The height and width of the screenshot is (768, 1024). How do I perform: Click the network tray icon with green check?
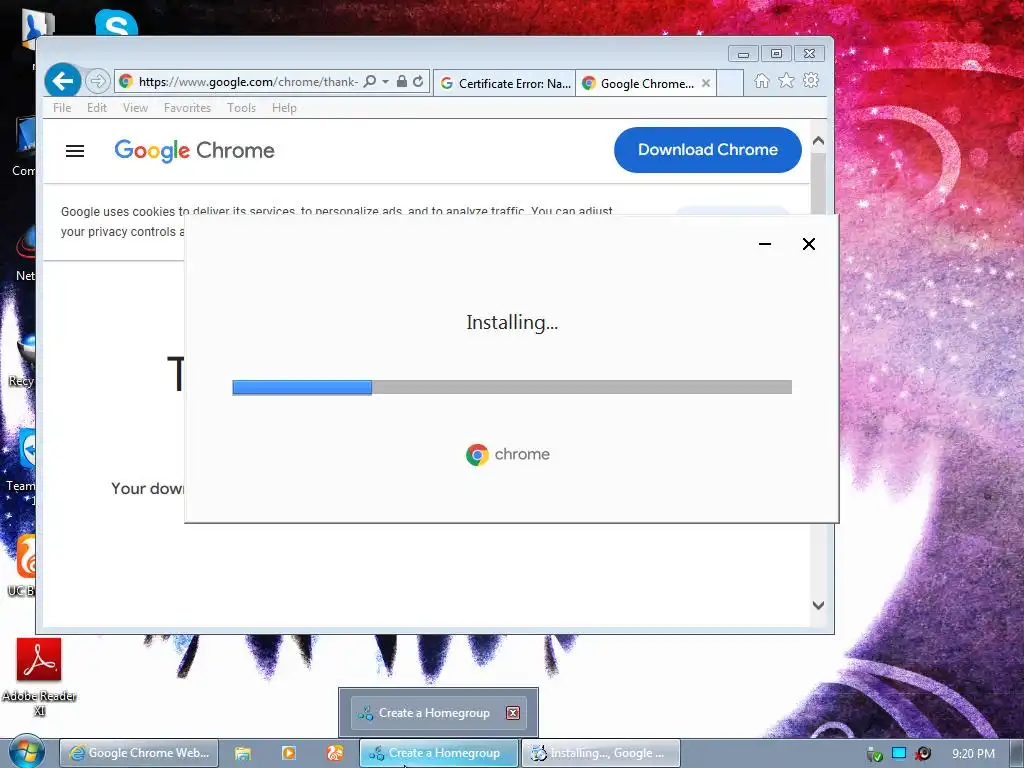click(x=874, y=754)
